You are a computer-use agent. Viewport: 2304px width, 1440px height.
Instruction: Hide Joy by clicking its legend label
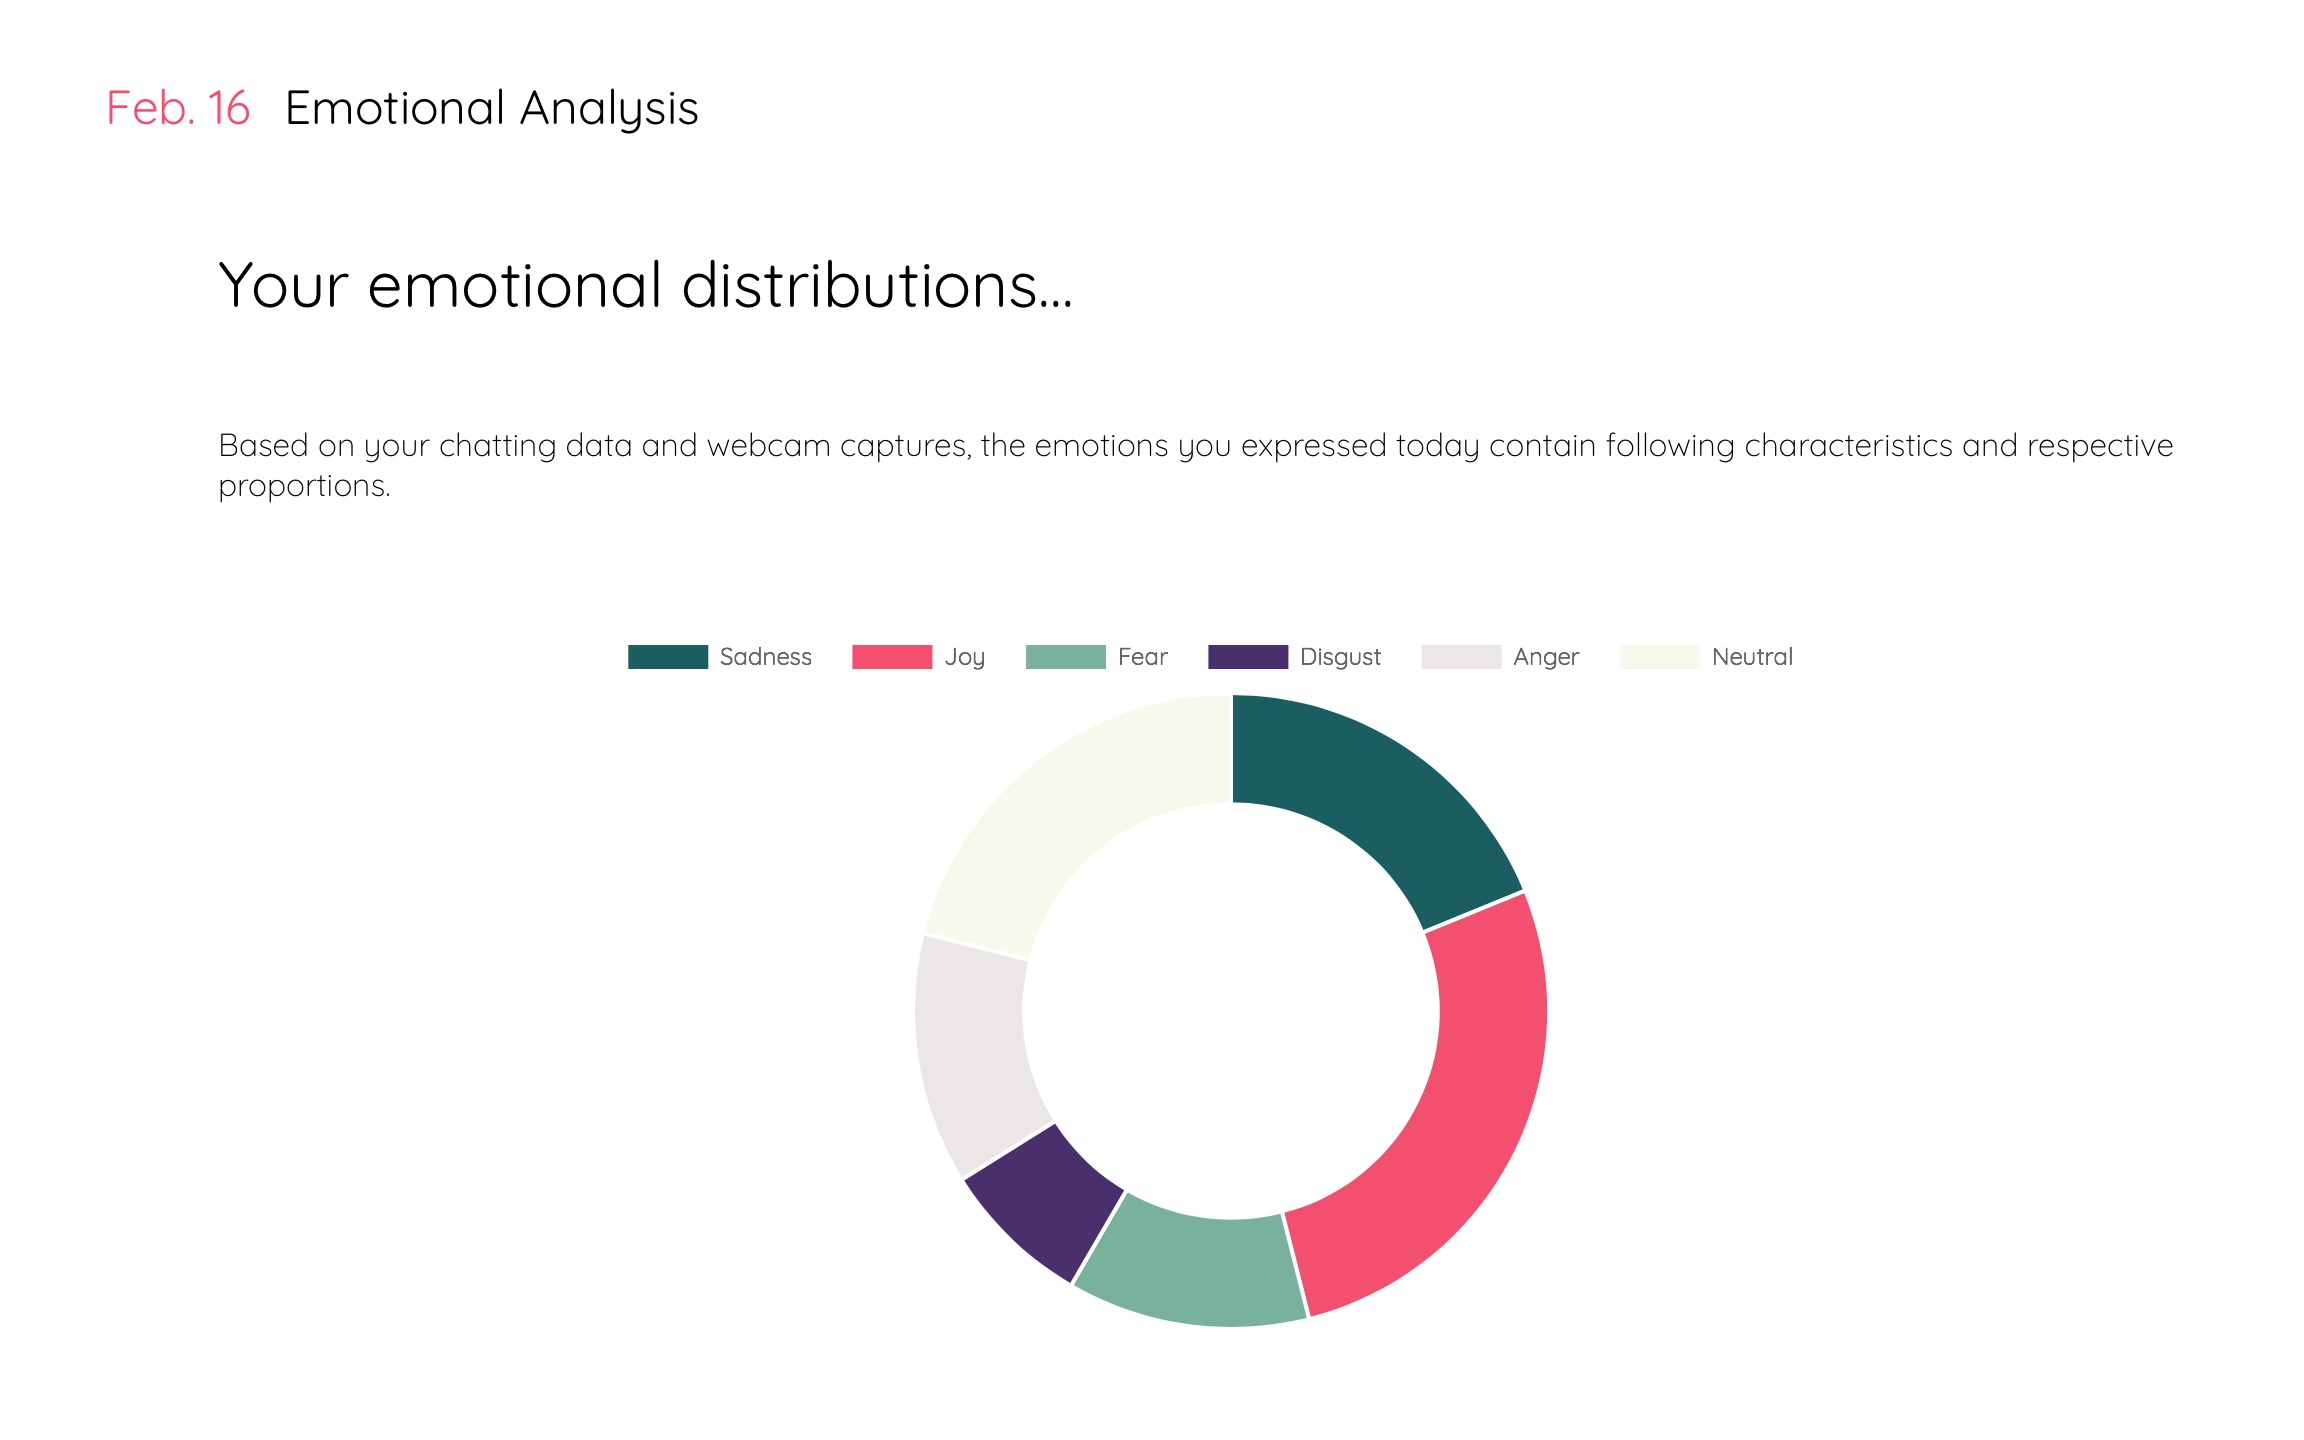[x=965, y=658]
